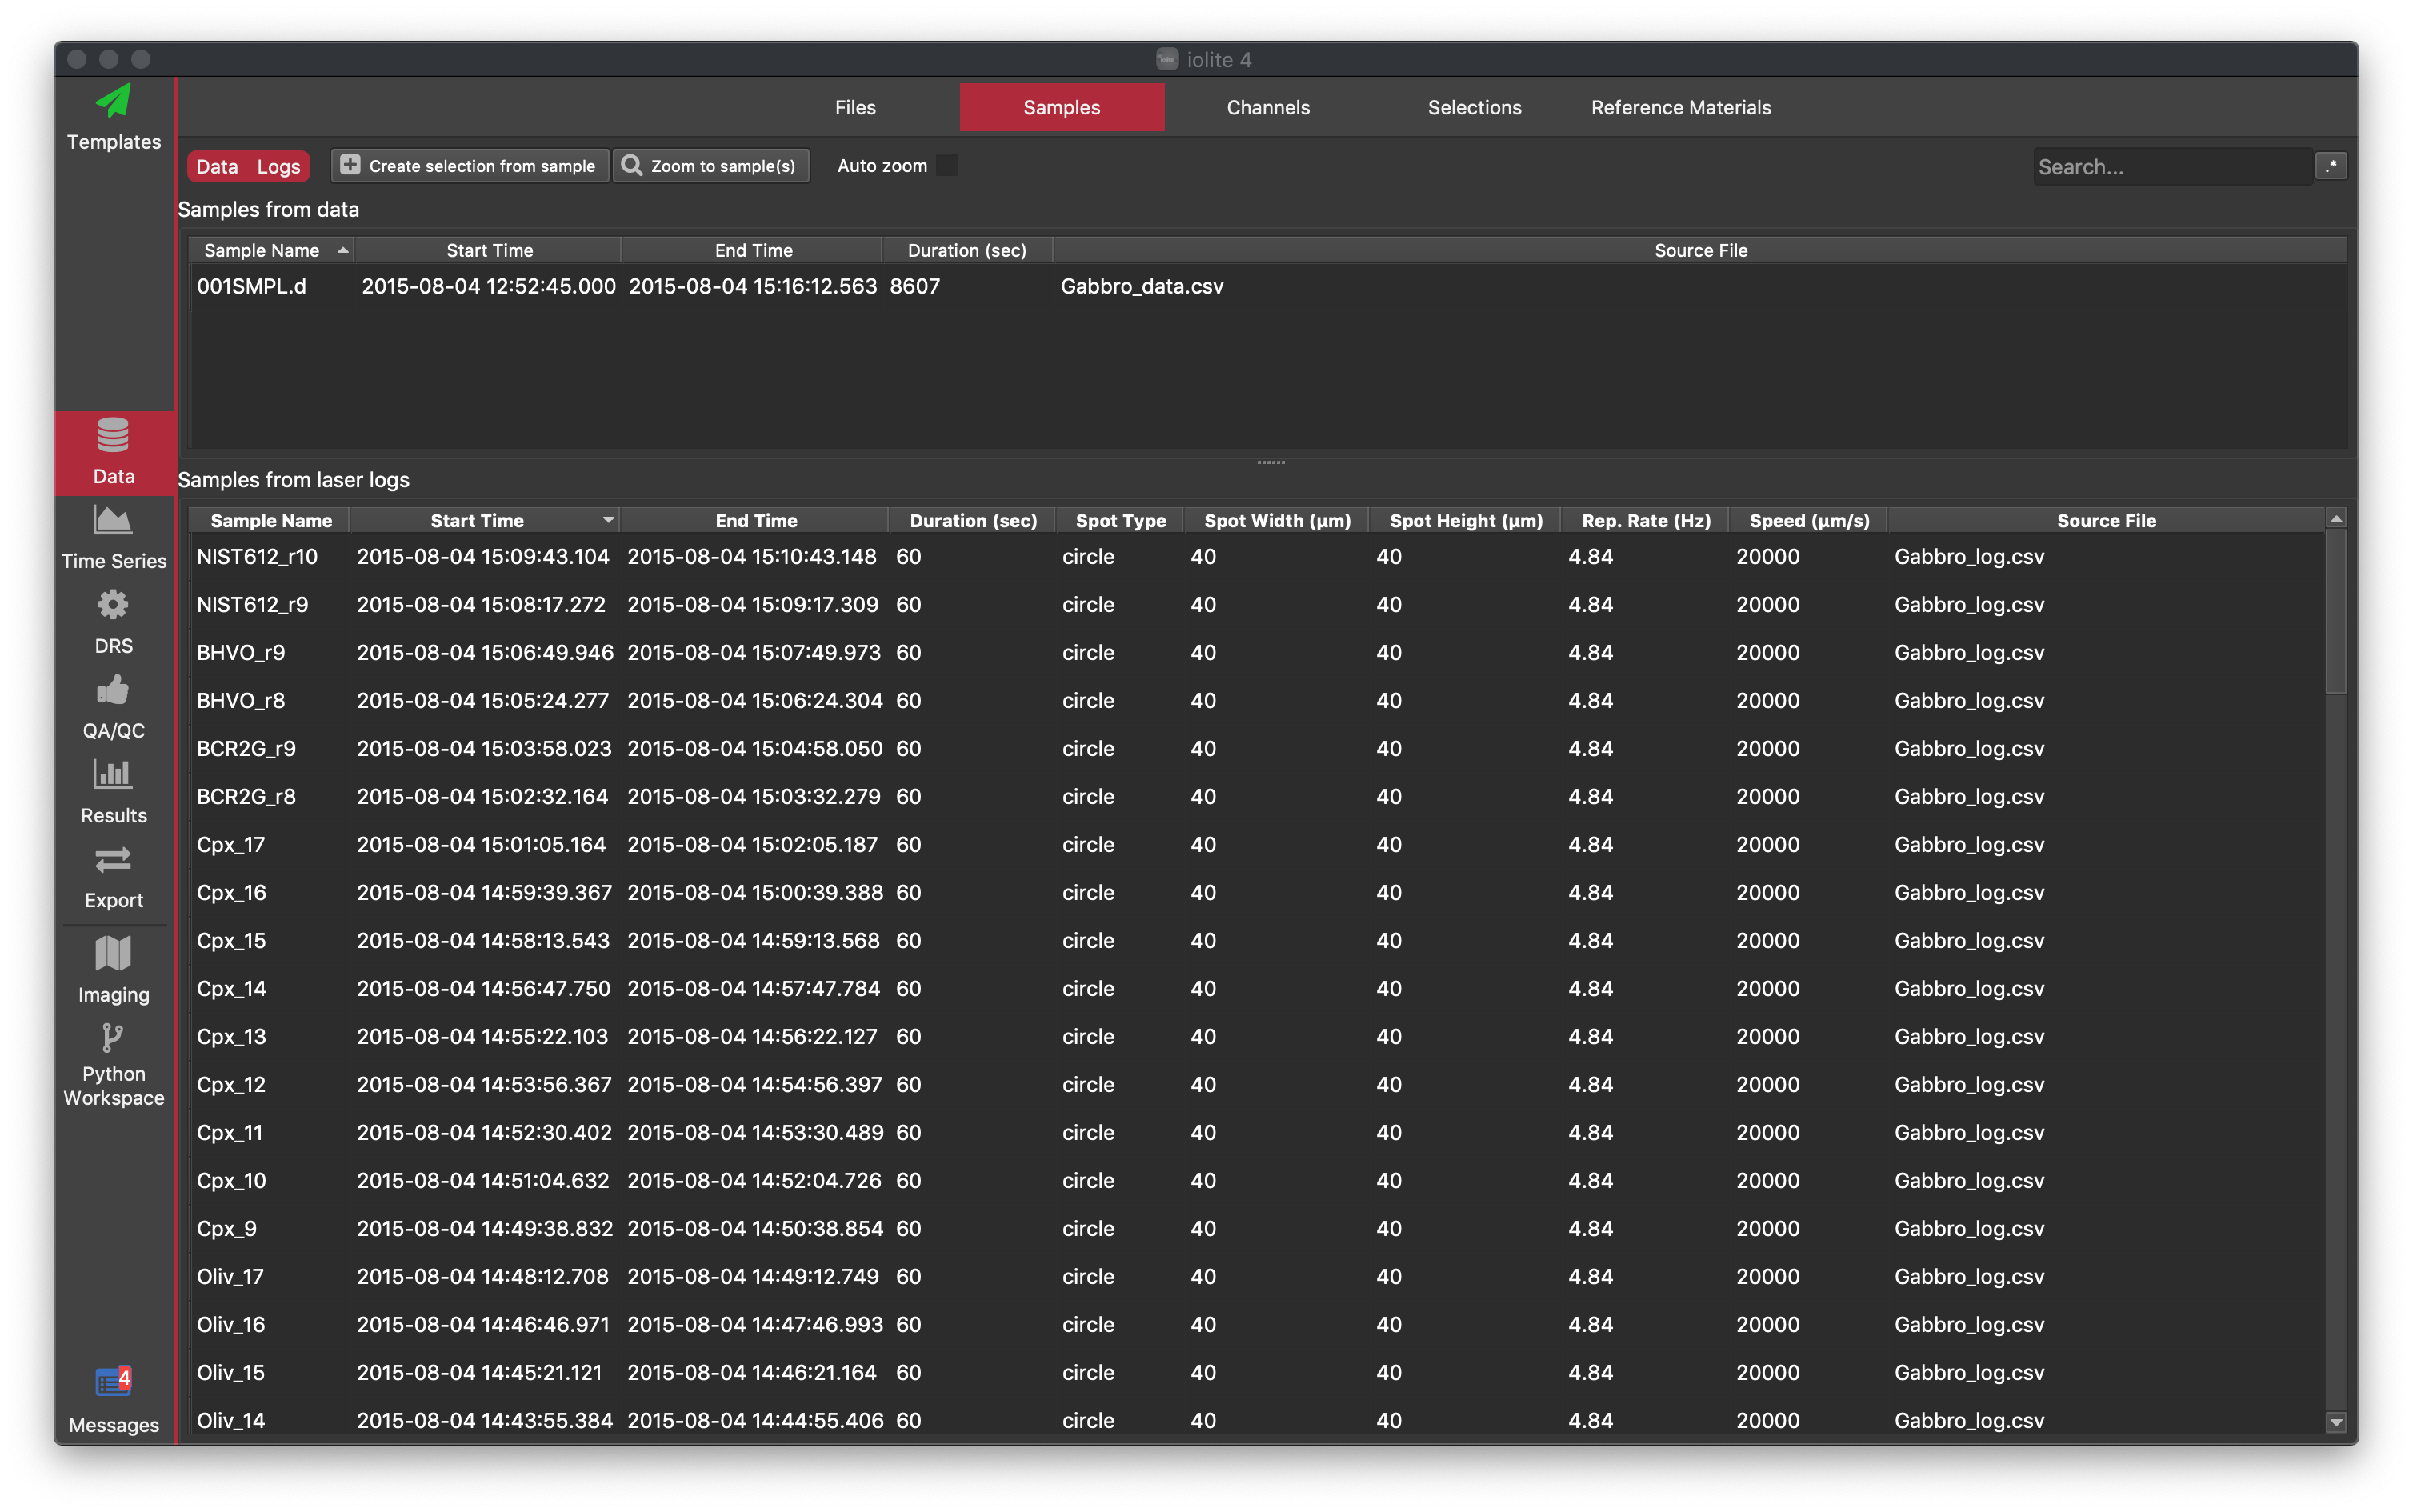
Task: Select the BCR2G_r9 row
Action: pyautogui.click(x=1257, y=748)
